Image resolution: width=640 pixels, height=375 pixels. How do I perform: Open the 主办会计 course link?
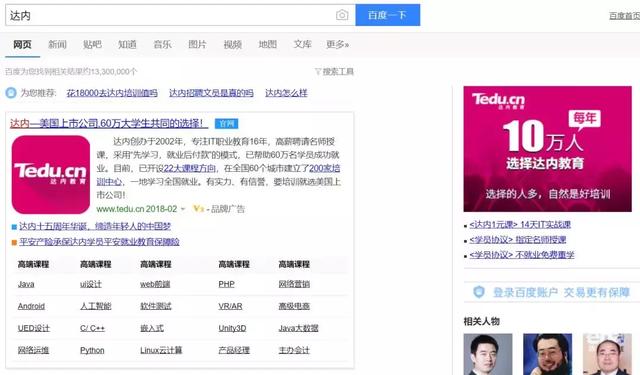[294, 350]
